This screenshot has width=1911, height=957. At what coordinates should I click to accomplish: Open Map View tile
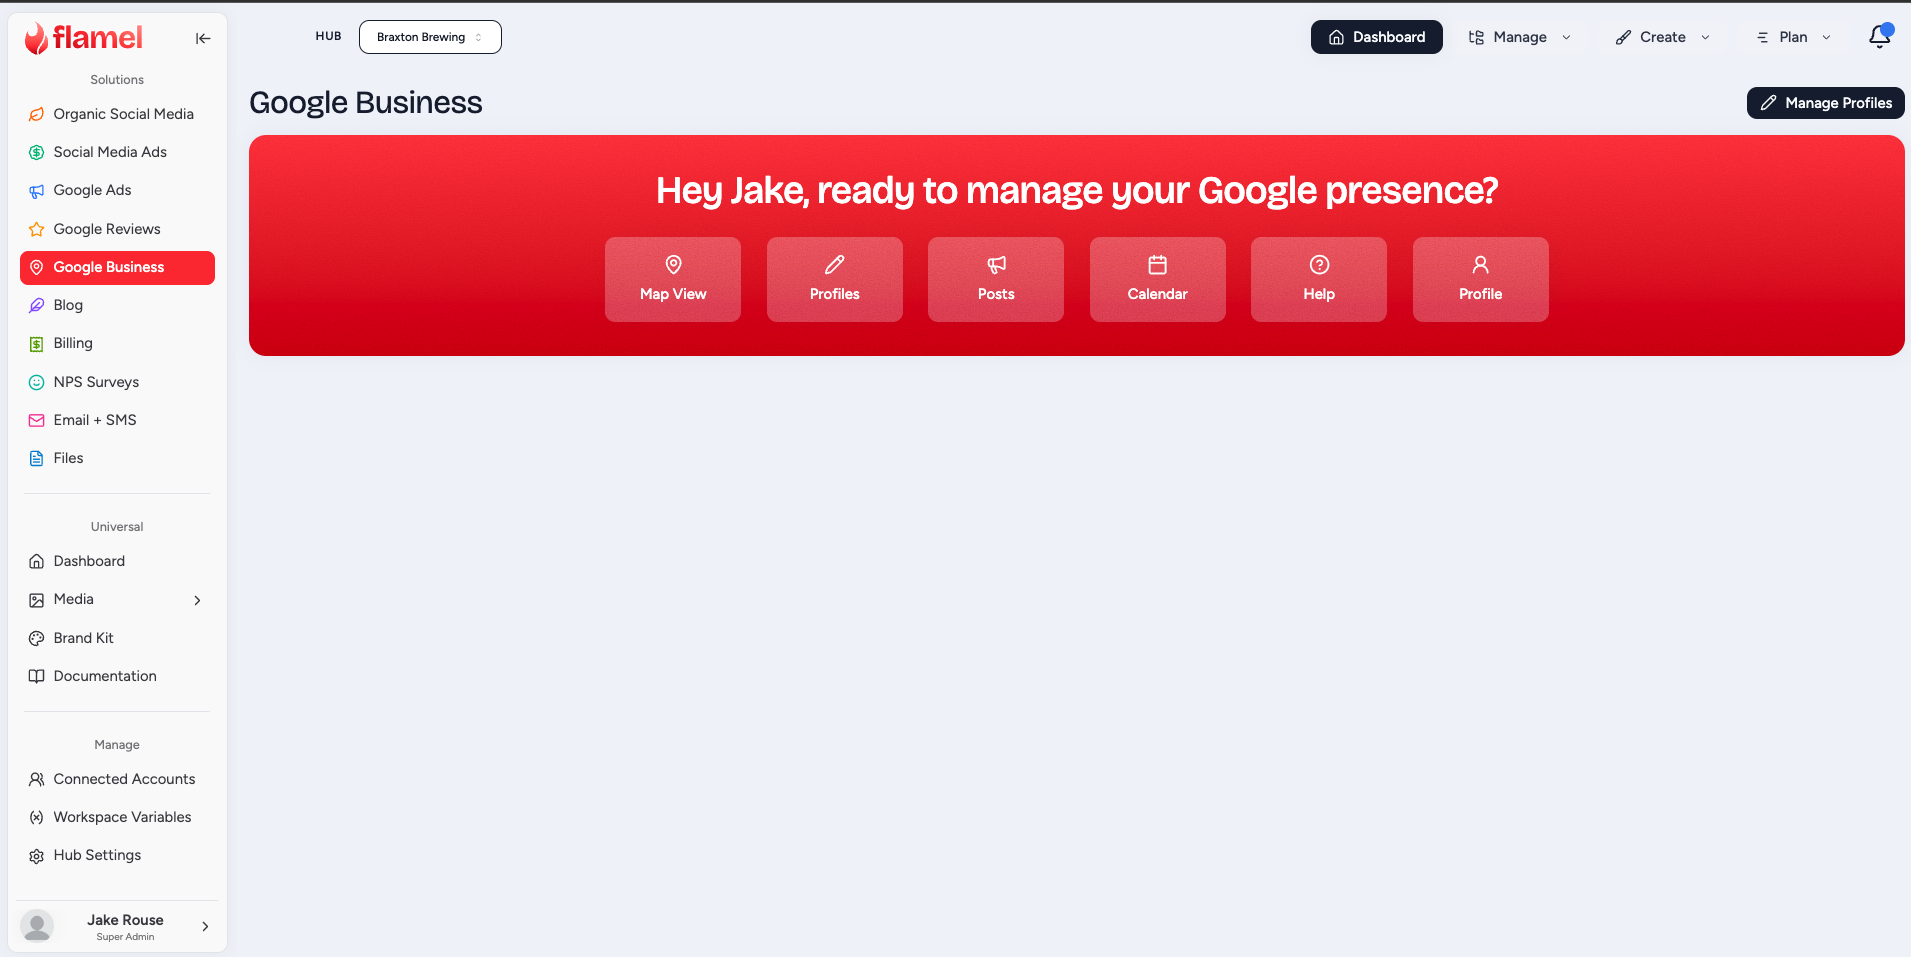673,279
